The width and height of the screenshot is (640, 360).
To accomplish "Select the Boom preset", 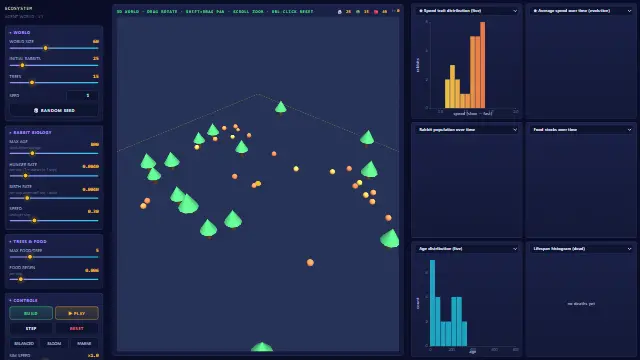I will (54, 343).
